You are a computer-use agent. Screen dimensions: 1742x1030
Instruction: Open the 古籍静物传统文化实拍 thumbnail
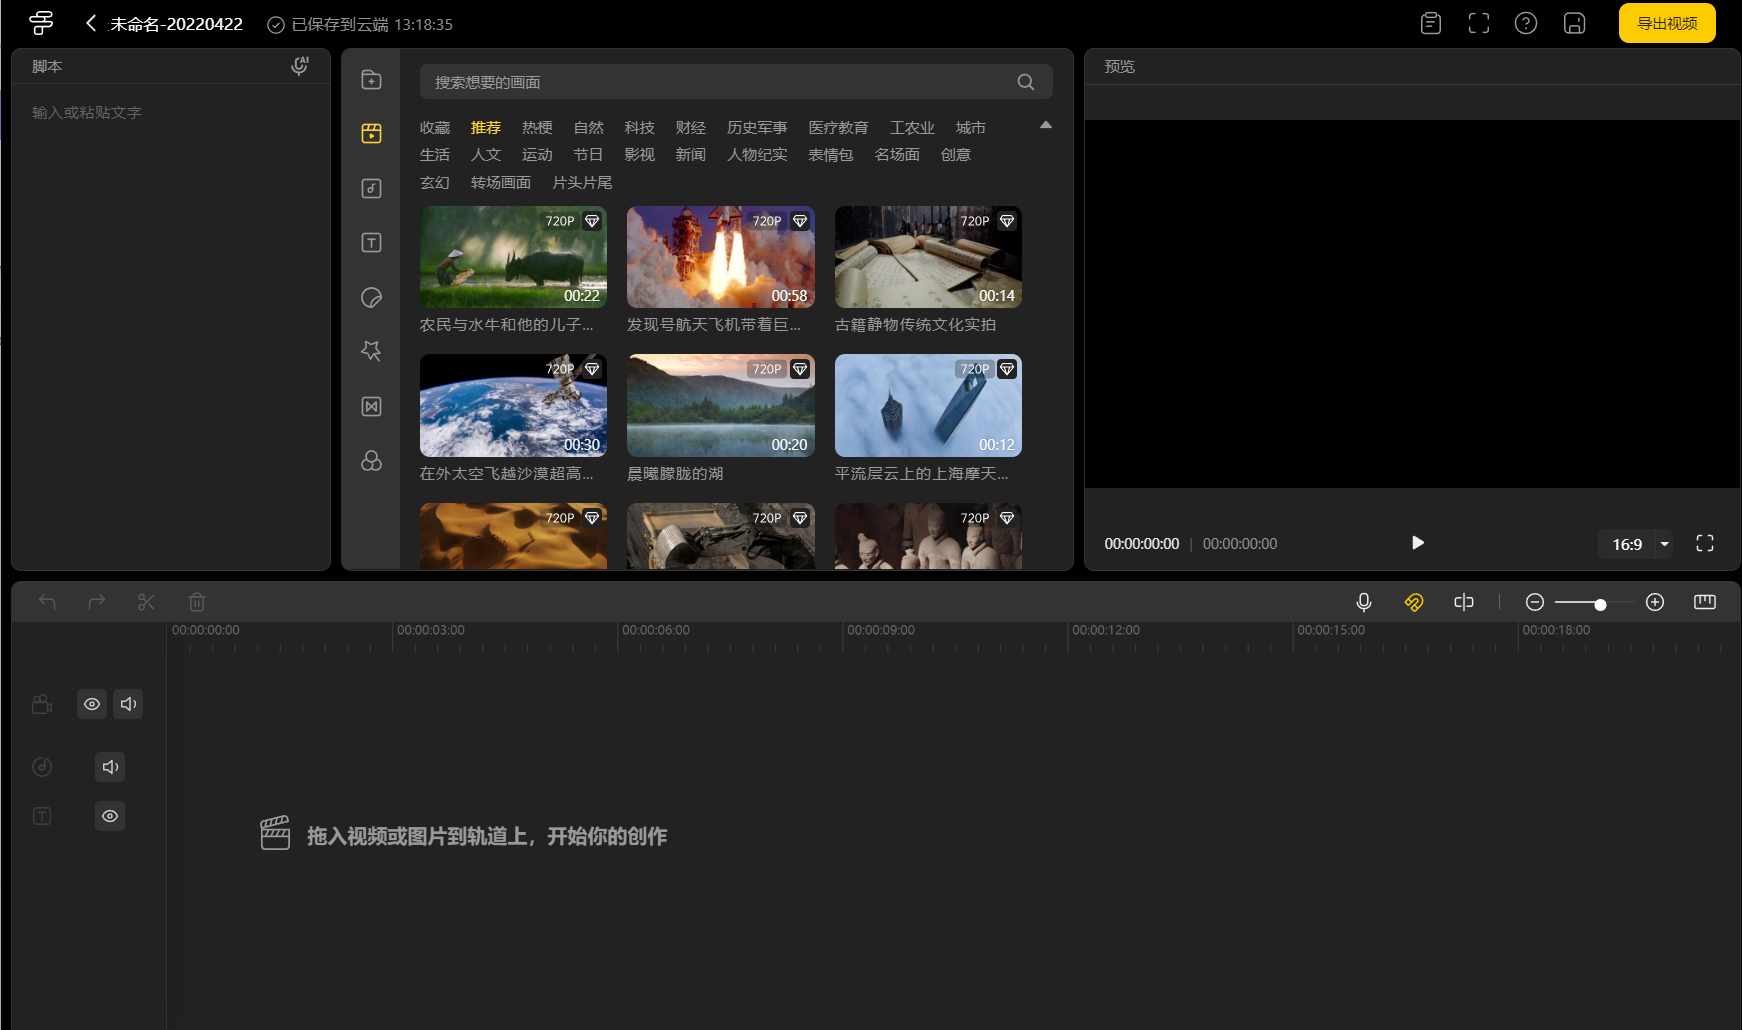pos(928,257)
